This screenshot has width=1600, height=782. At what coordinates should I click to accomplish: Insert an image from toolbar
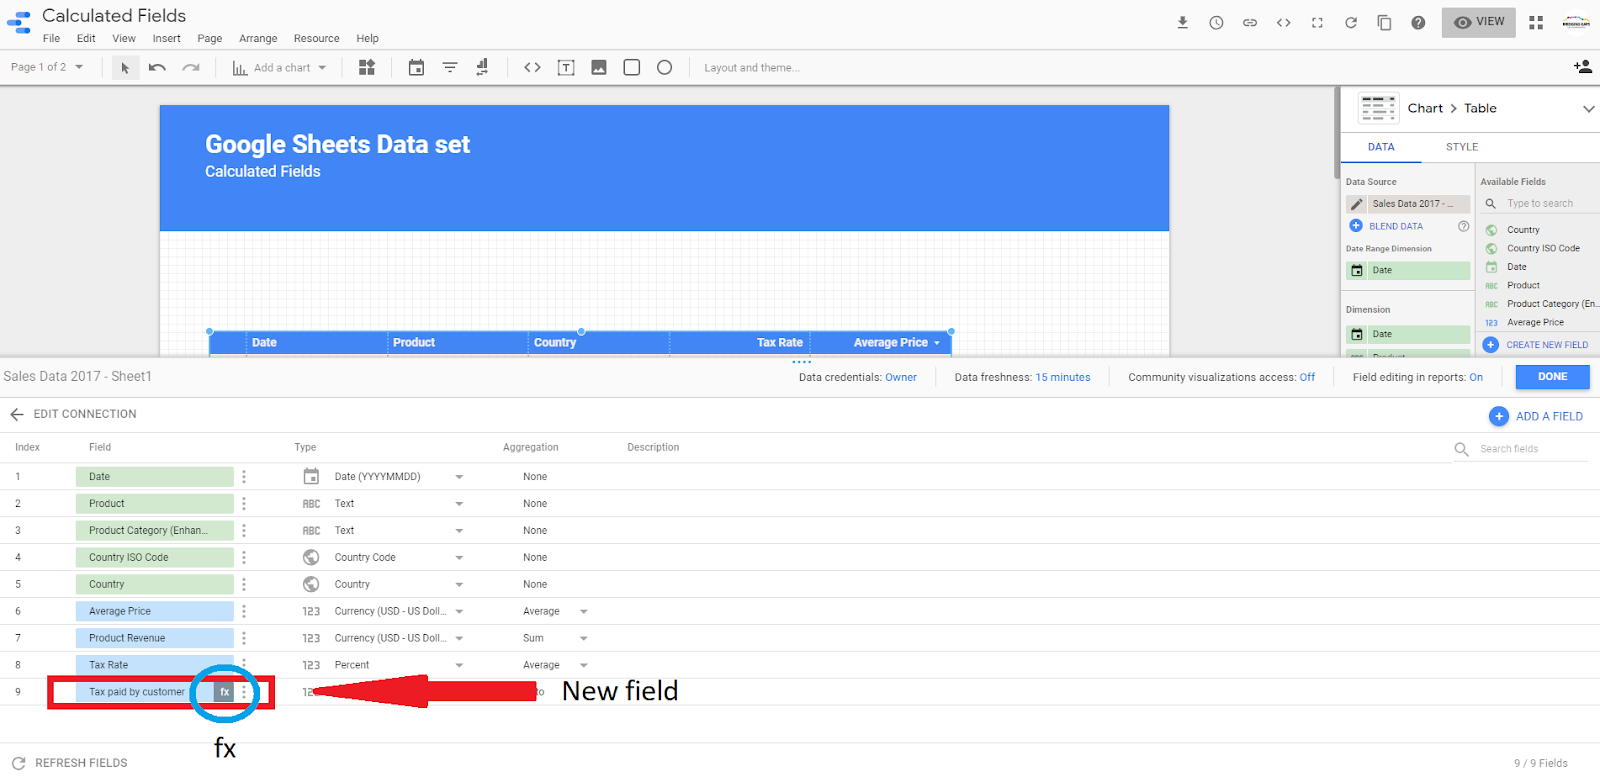click(x=599, y=67)
